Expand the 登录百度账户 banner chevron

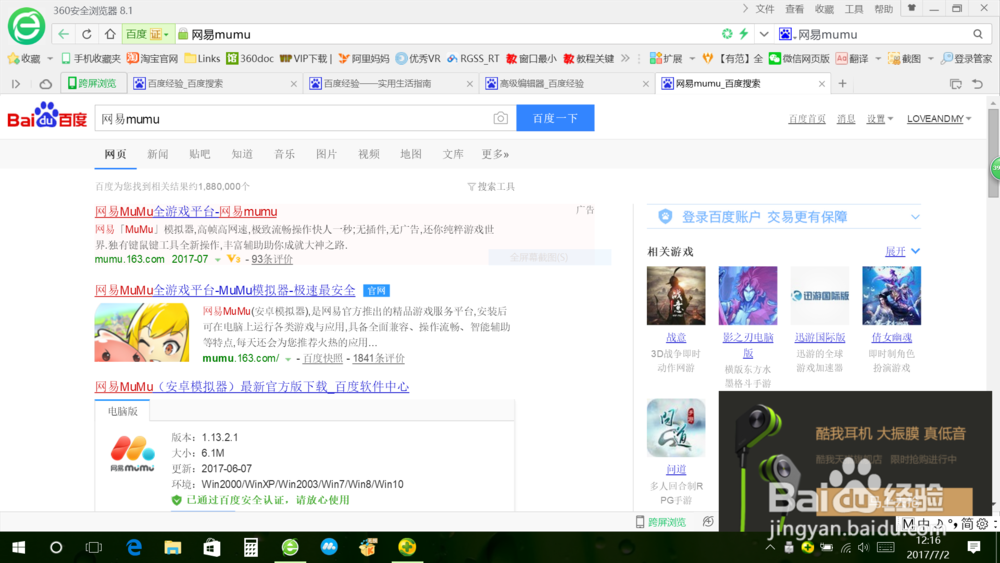(x=915, y=217)
